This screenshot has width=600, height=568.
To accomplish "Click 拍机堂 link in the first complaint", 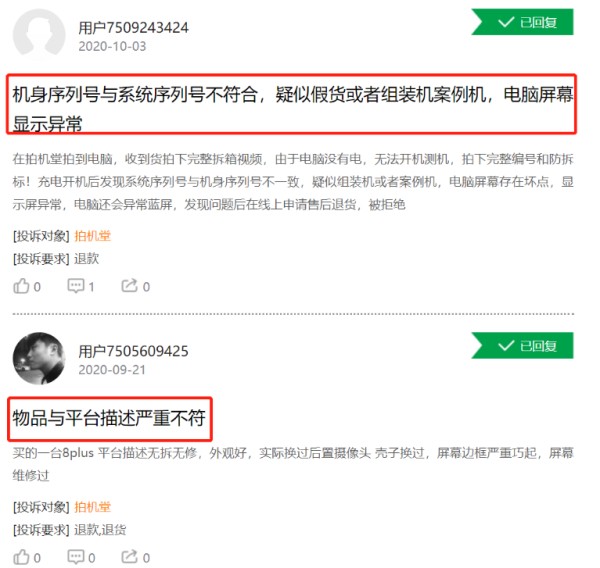I will pos(92,236).
